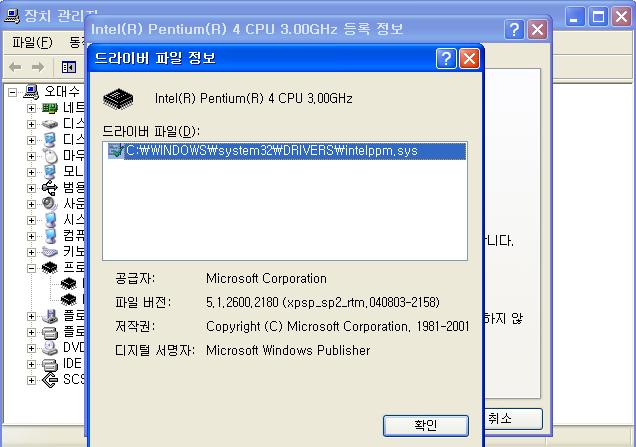Click the gray disk drive icon in tree
The width and height of the screenshot is (636, 447).
pyautogui.click(x=50, y=124)
